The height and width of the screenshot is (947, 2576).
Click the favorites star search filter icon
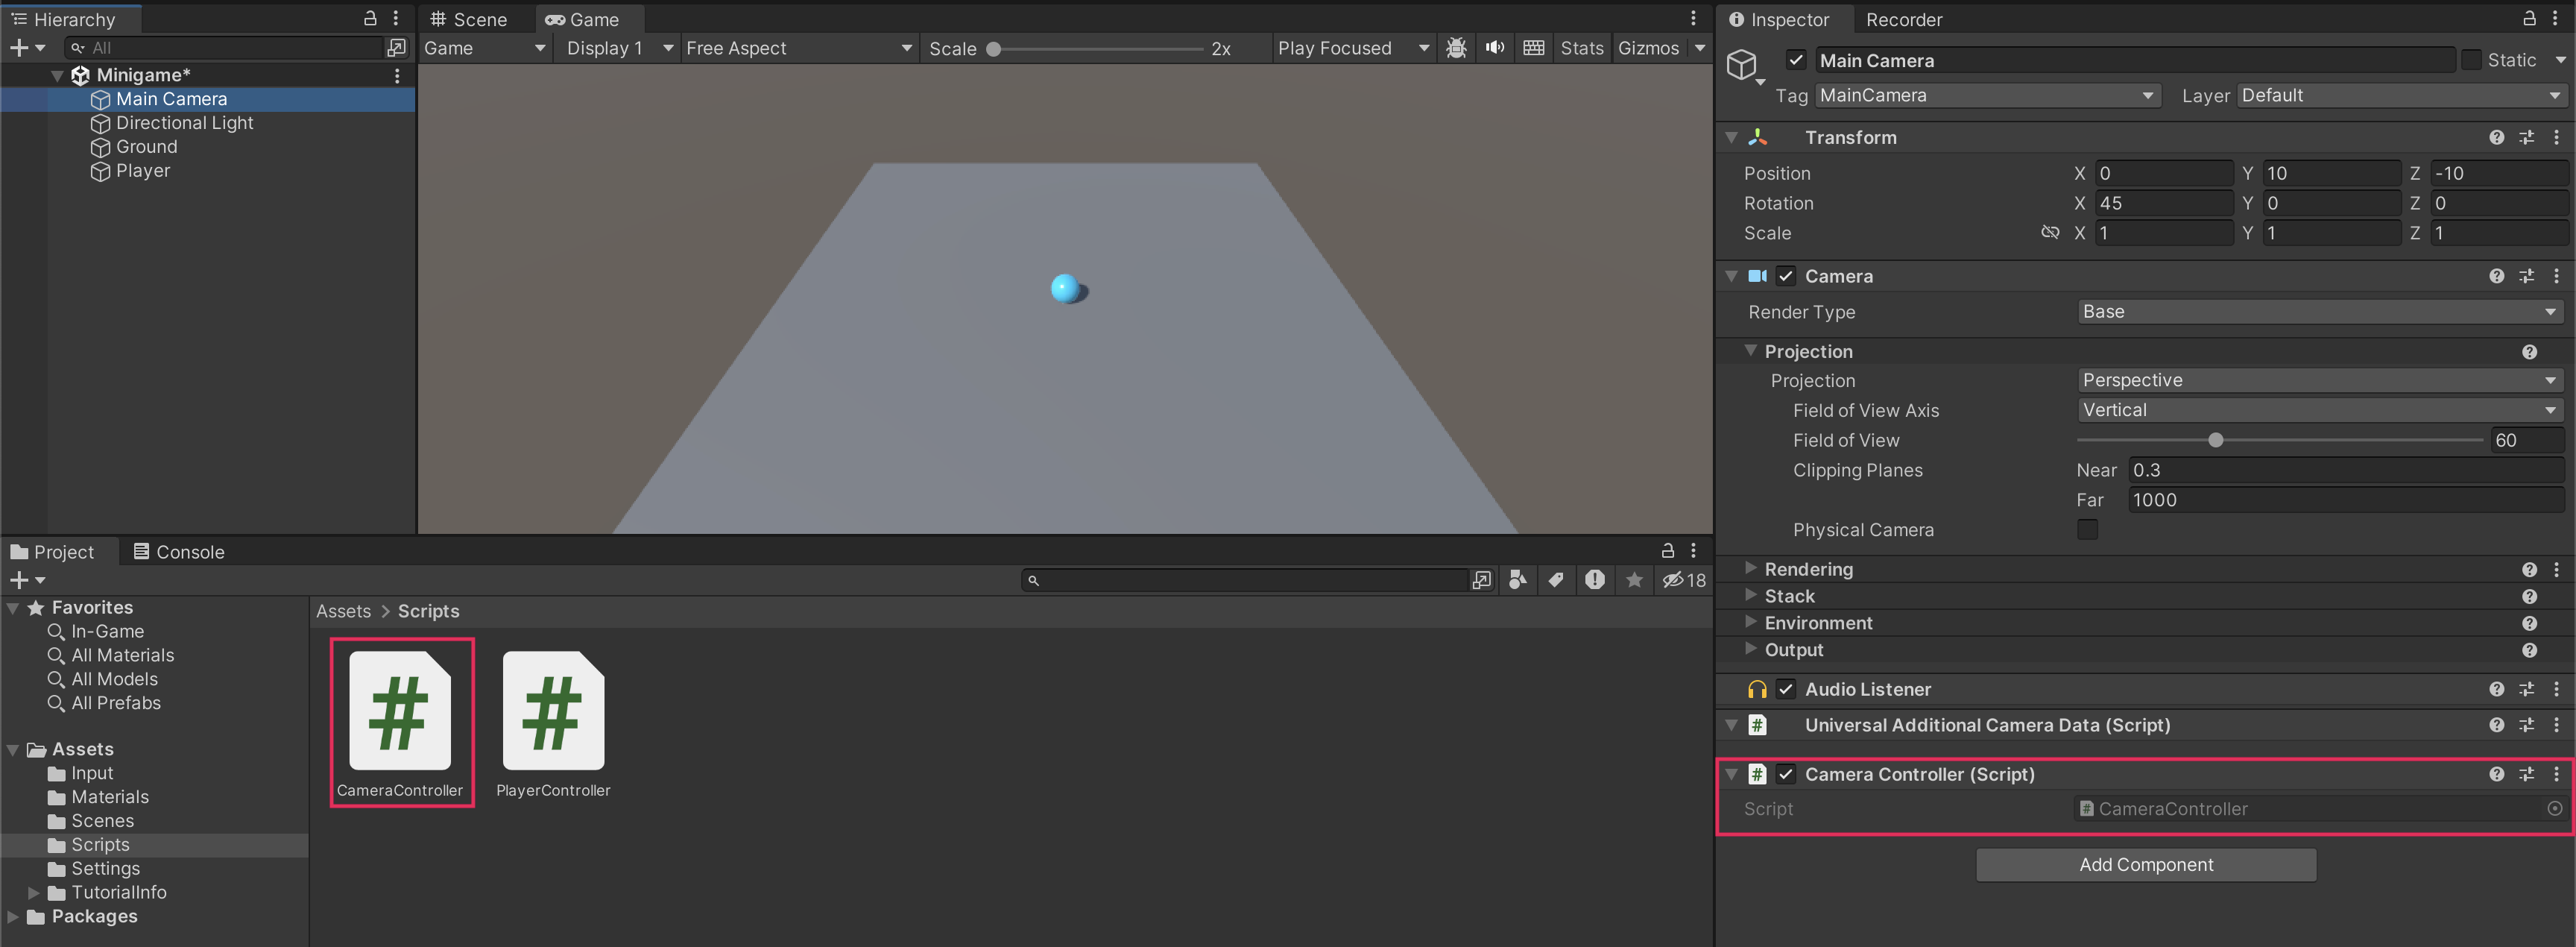pyautogui.click(x=1634, y=580)
